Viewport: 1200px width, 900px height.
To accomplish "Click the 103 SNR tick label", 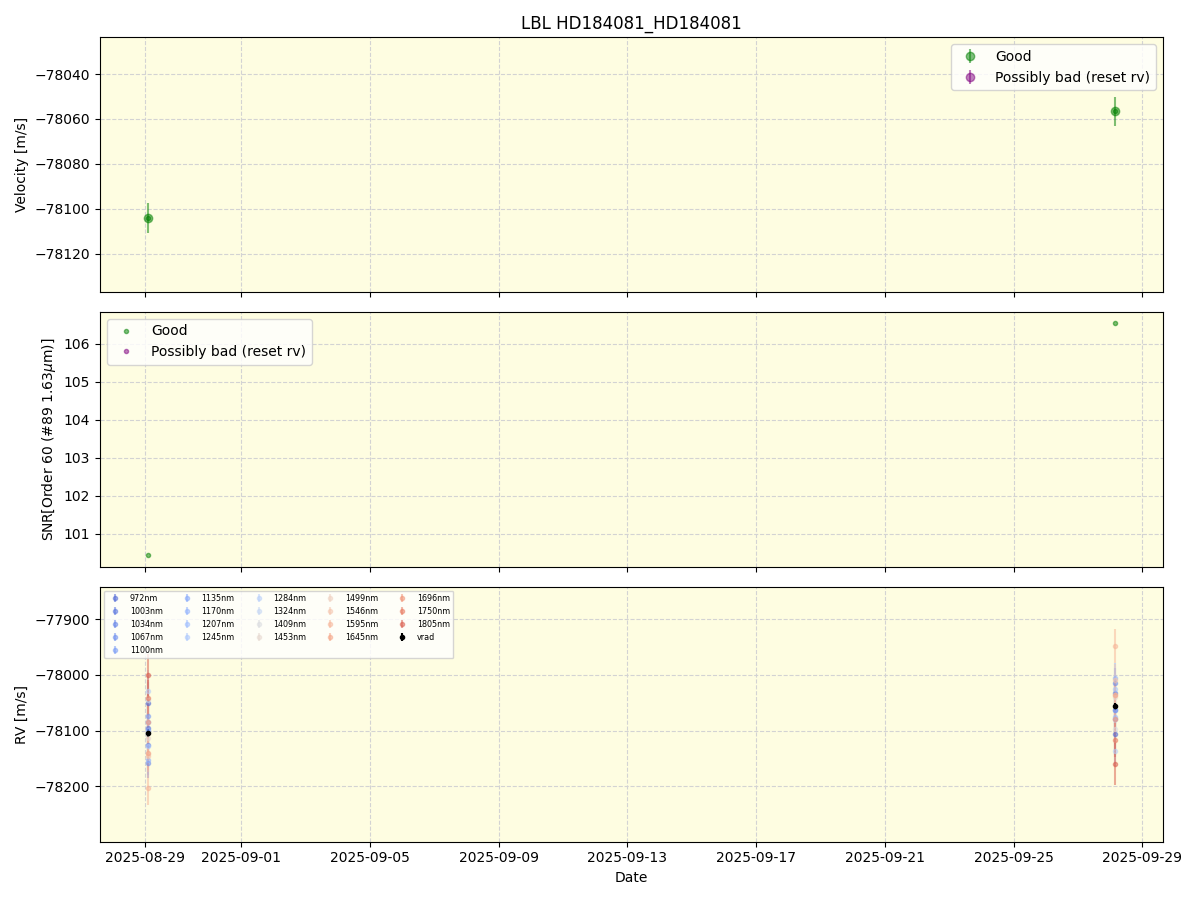I will pyautogui.click(x=78, y=459).
